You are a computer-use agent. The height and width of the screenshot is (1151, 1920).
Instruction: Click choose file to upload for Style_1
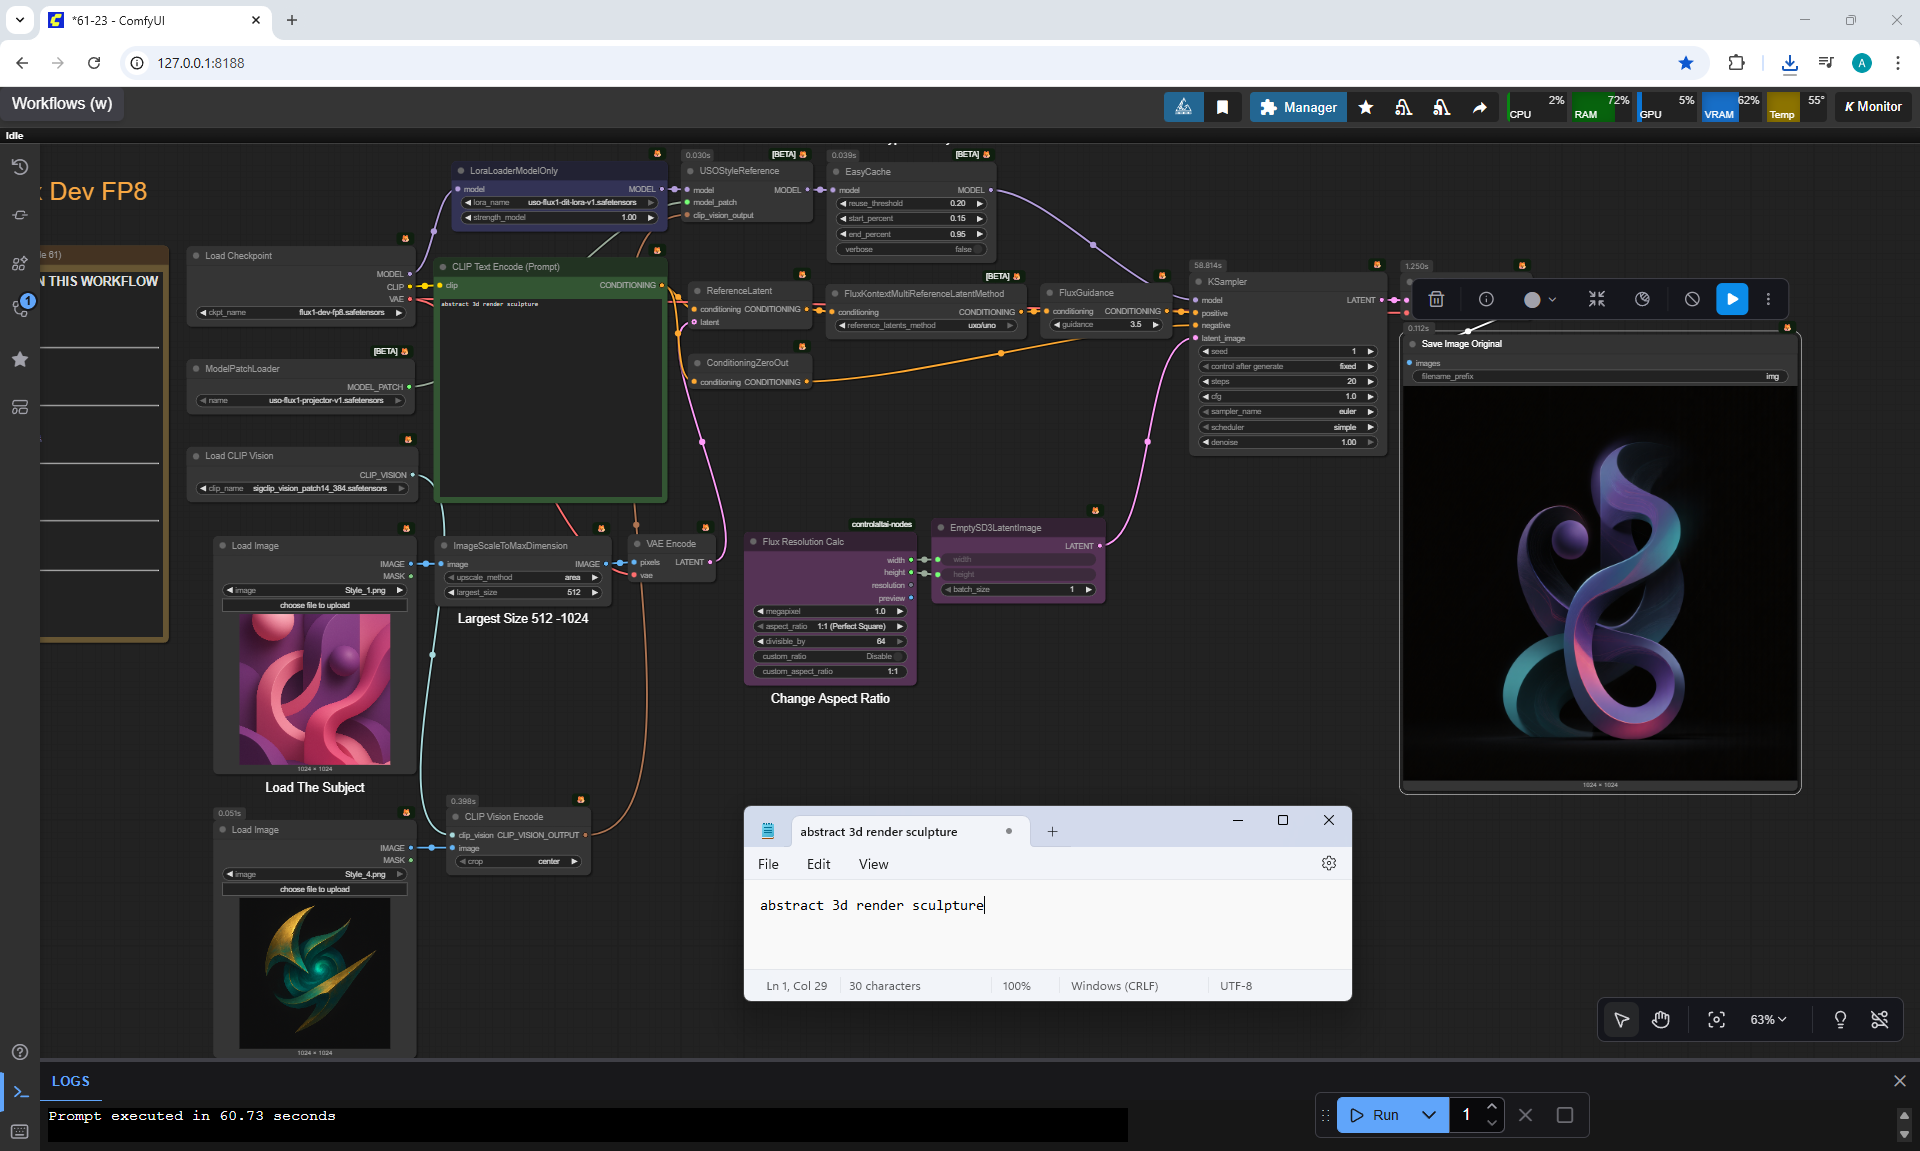314,605
